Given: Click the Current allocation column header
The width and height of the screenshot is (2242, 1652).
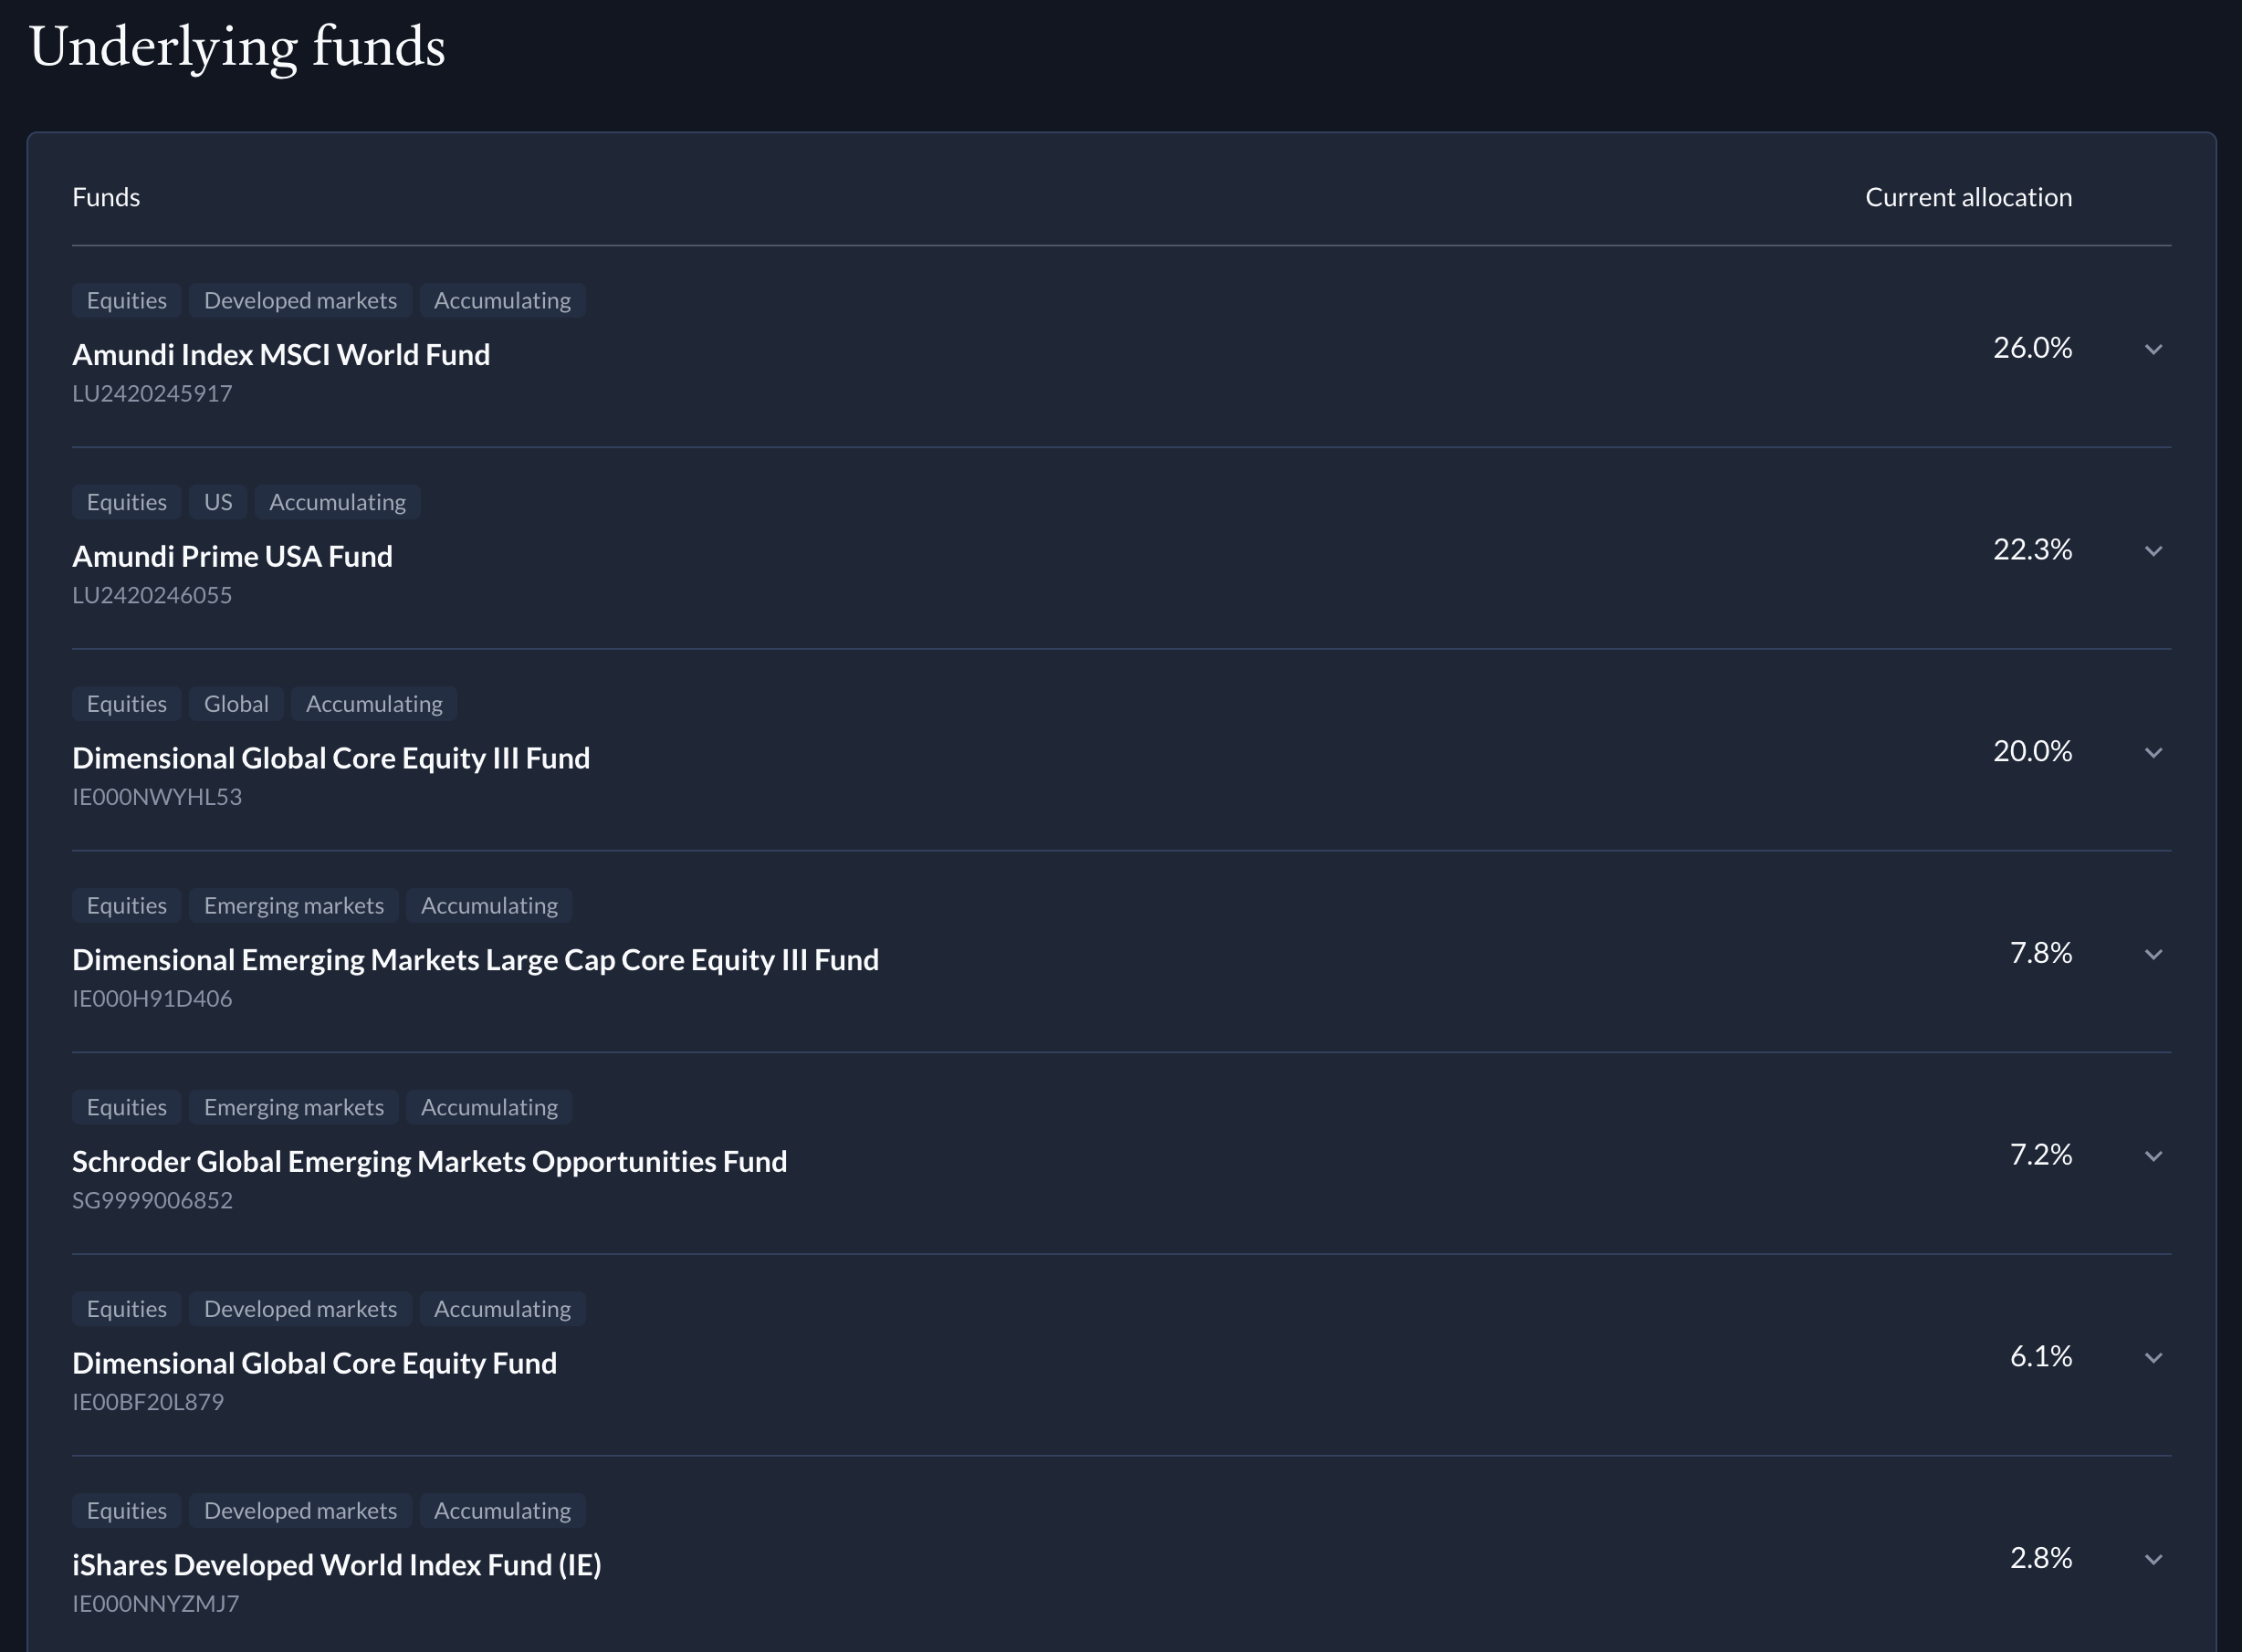Looking at the screenshot, I should click(1968, 197).
